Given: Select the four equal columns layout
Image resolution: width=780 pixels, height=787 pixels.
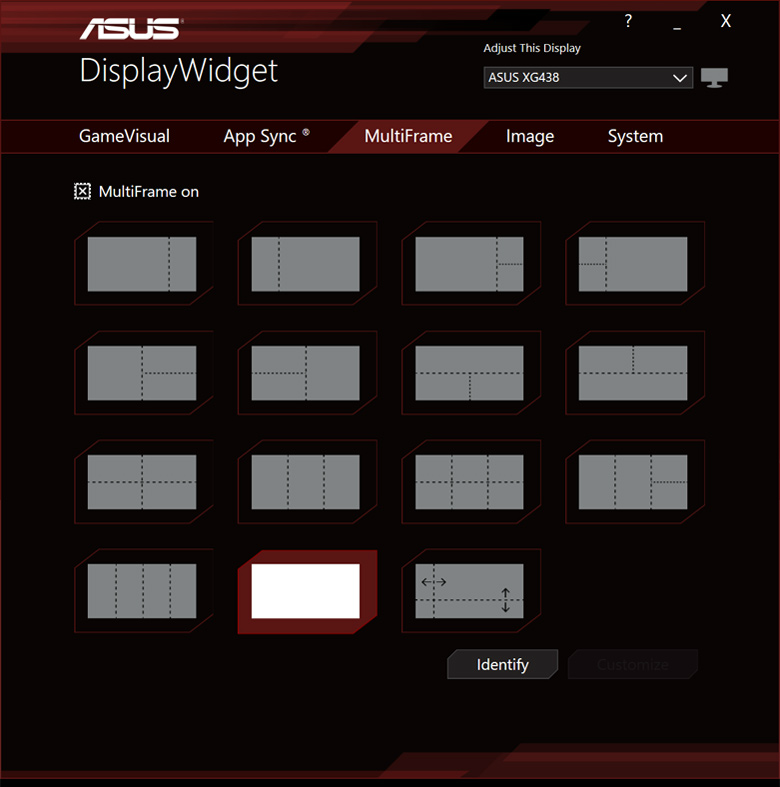Looking at the screenshot, I should coord(144,591).
